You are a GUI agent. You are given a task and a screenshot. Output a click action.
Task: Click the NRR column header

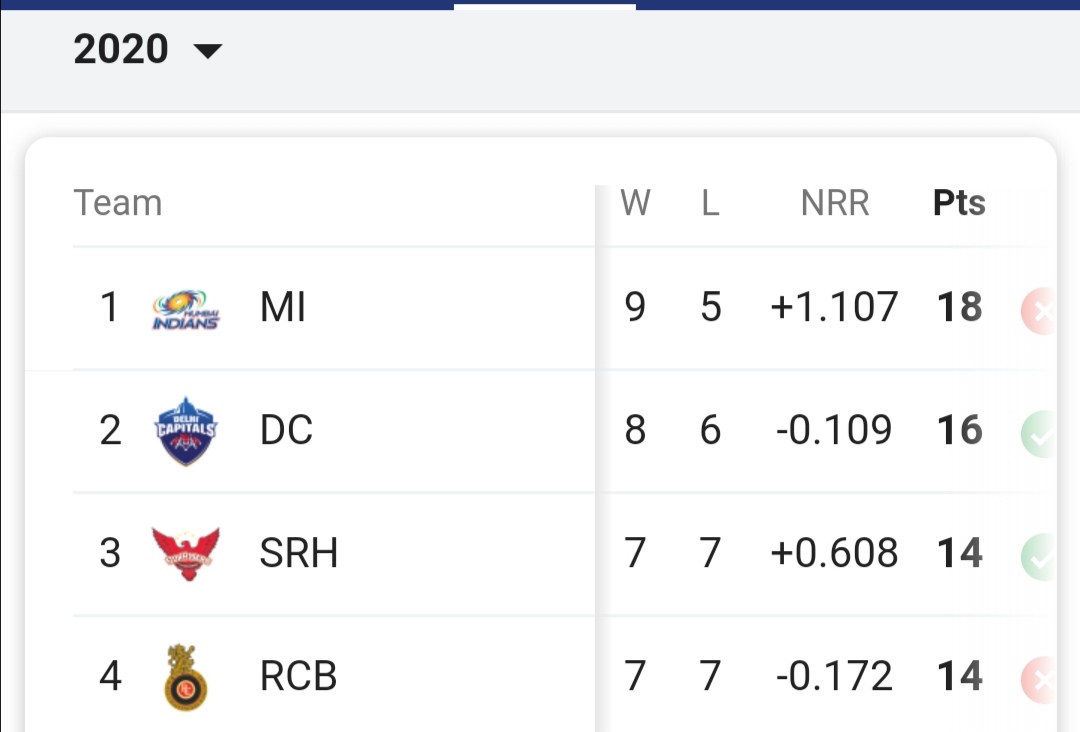pyautogui.click(x=835, y=203)
